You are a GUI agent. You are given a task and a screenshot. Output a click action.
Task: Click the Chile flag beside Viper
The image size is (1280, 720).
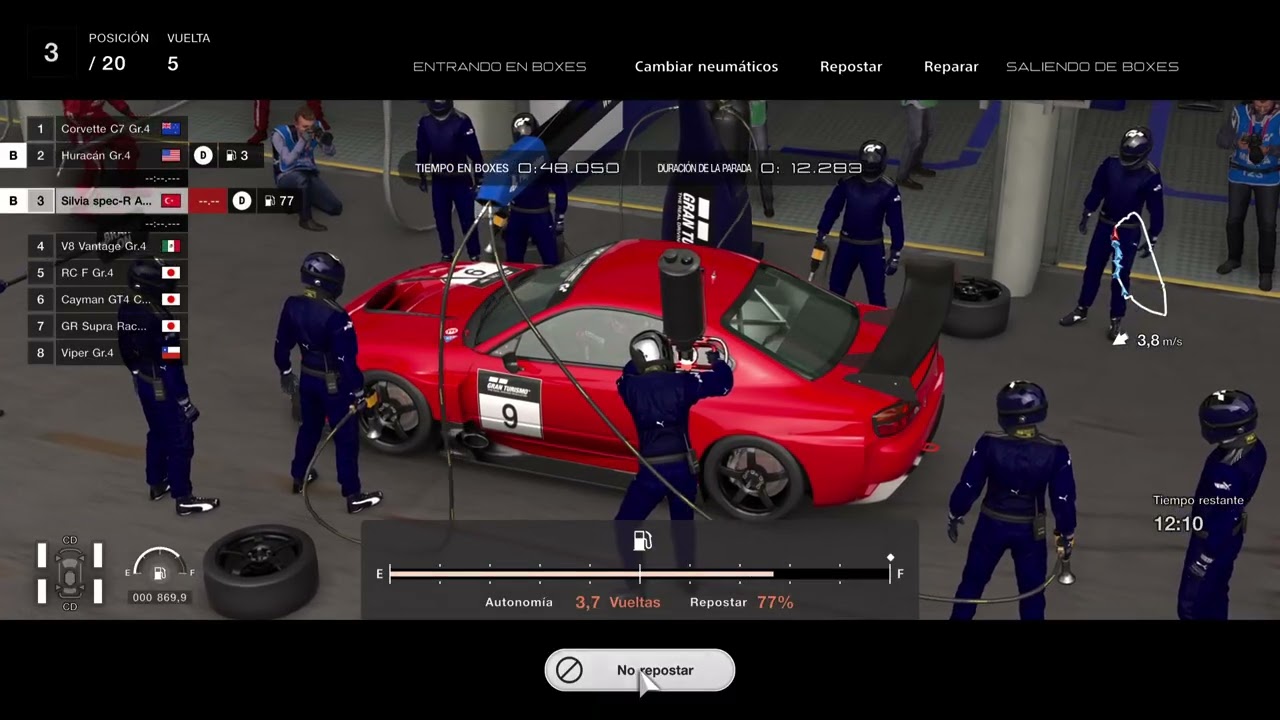point(171,353)
